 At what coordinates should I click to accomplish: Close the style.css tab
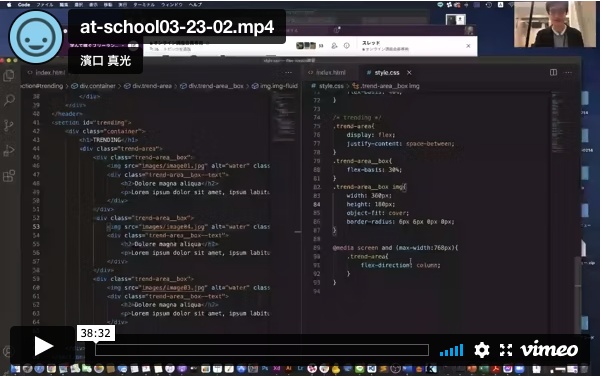pyautogui.click(x=409, y=73)
